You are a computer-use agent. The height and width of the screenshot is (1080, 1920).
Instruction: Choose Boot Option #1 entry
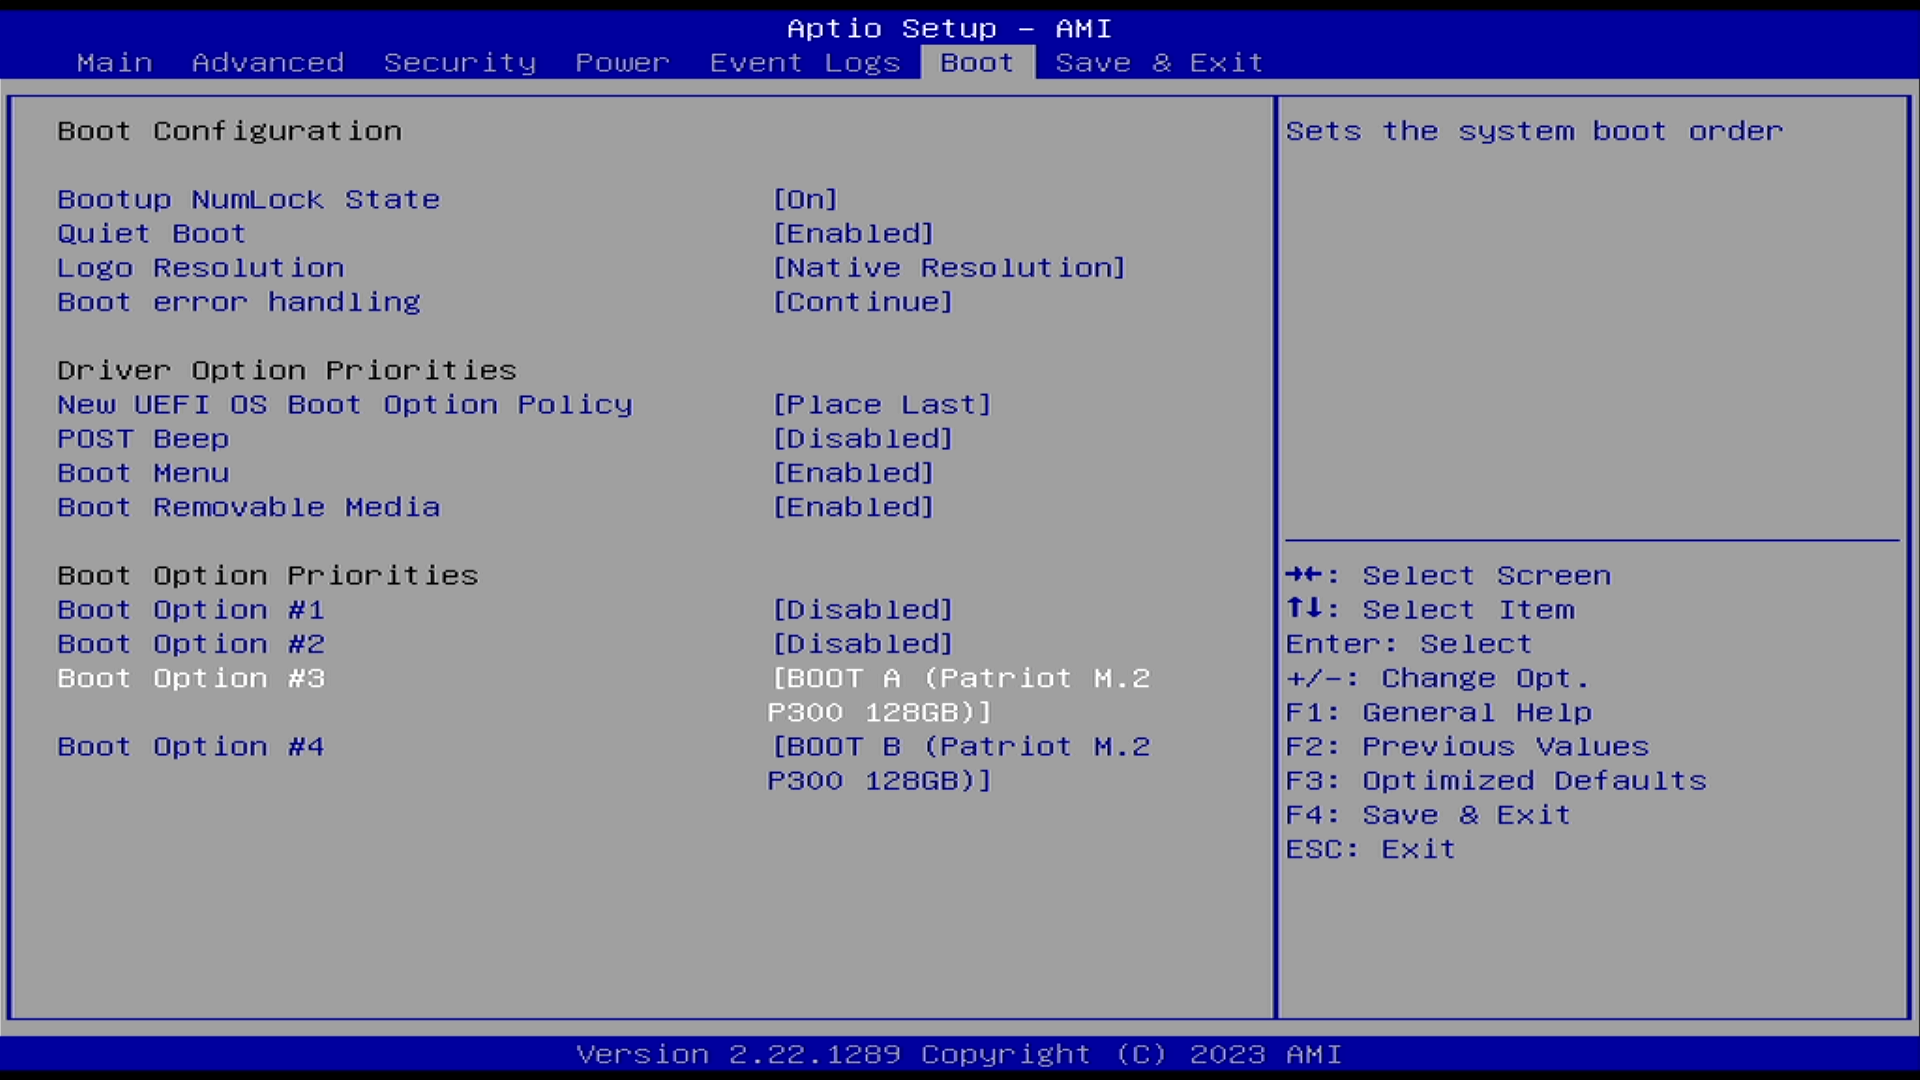[190, 609]
